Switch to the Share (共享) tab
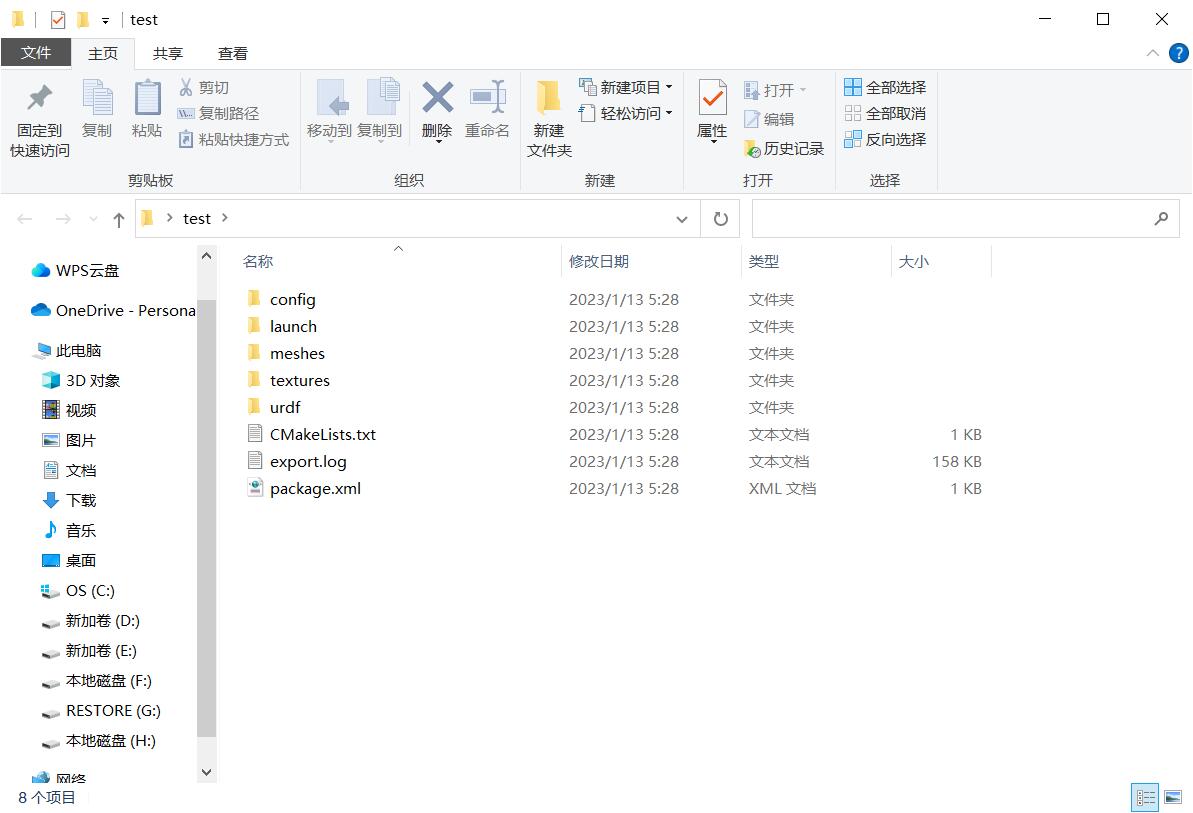The image size is (1193, 813). [x=167, y=54]
